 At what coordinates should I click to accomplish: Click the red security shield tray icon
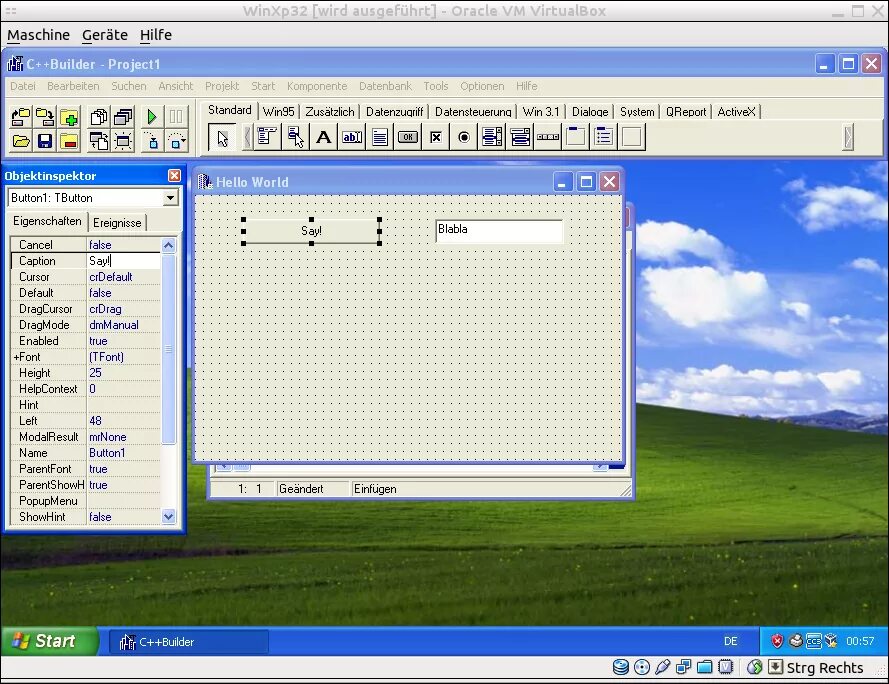[x=777, y=641]
